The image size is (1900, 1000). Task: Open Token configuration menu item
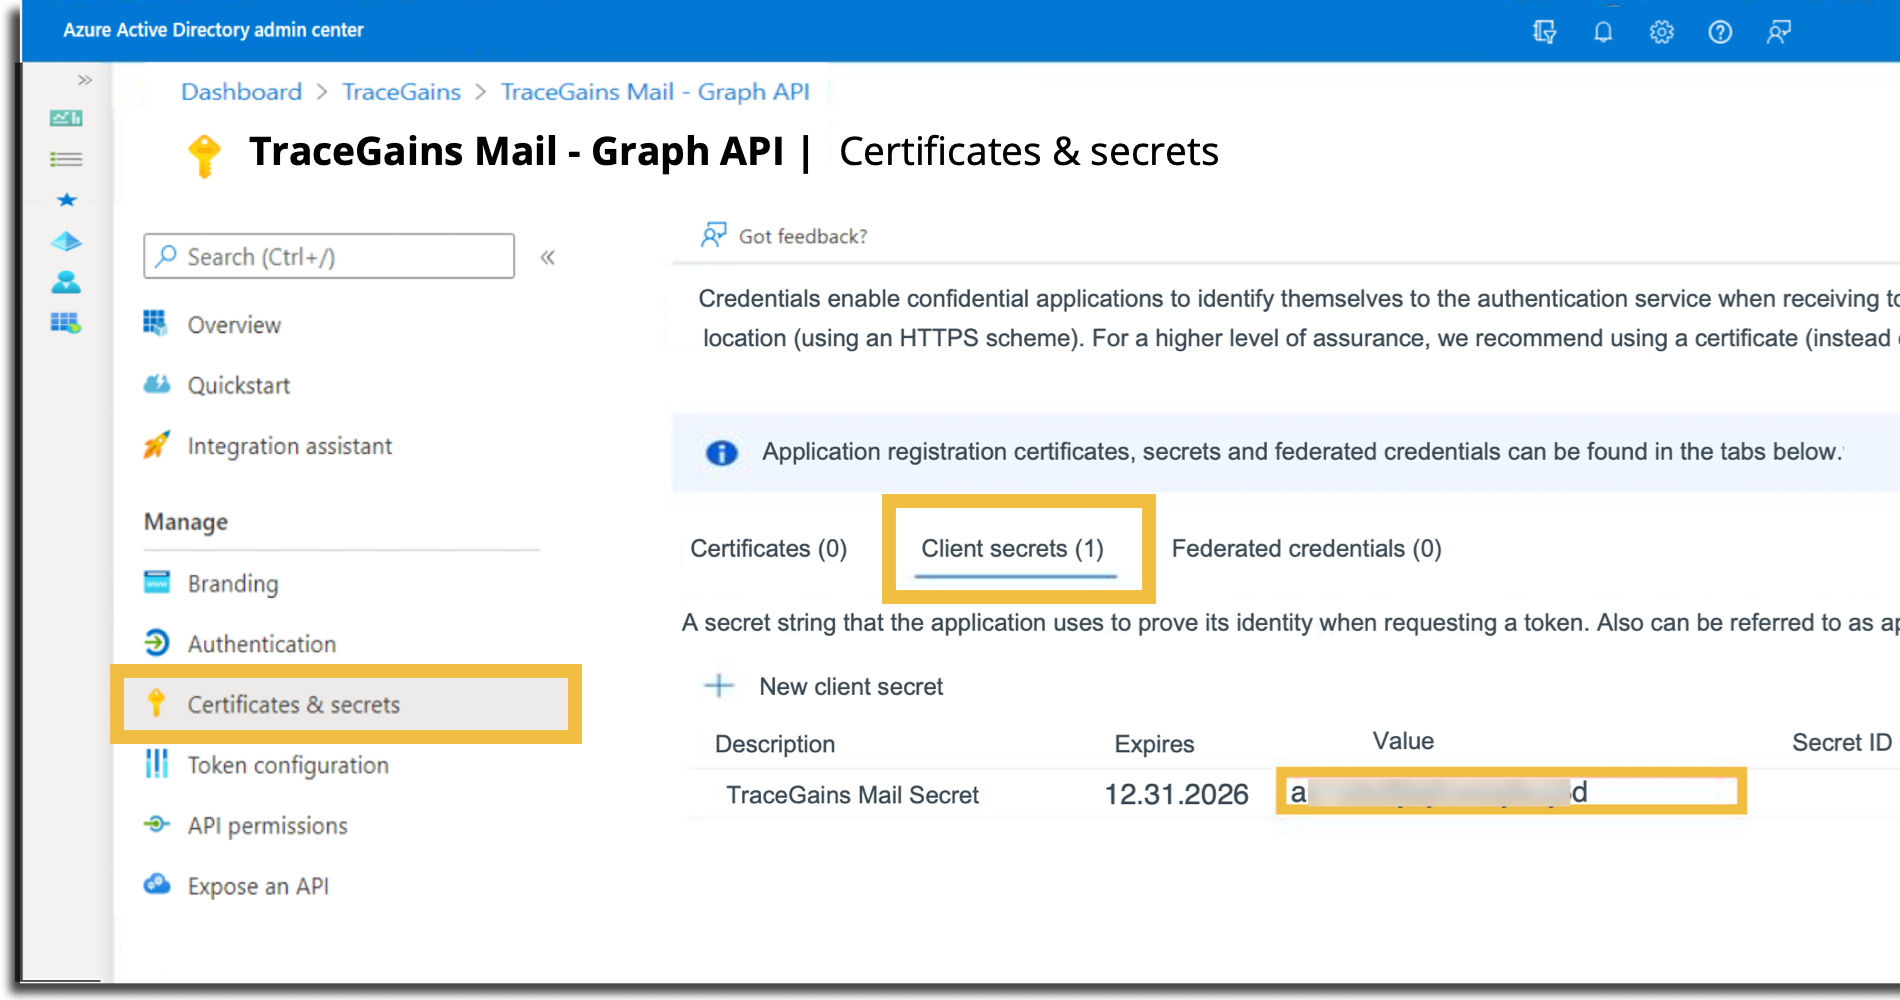pyautogui.click(x=288, y=765)
